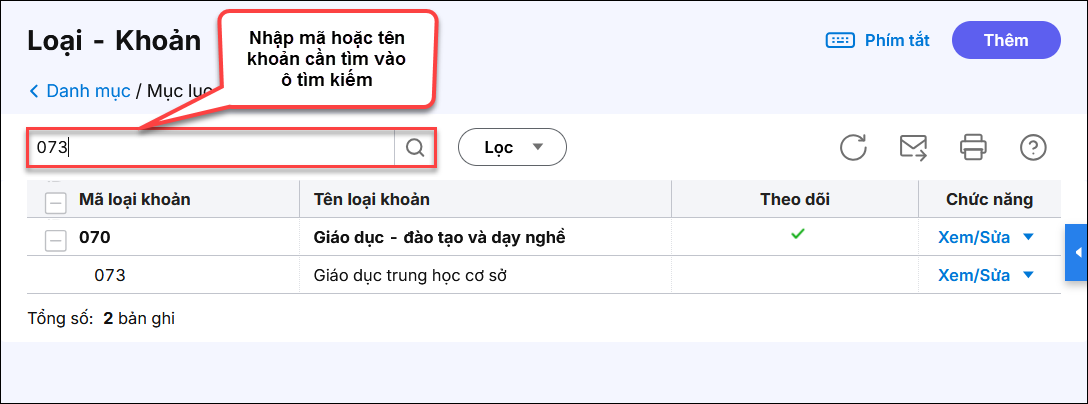
Task: Click the magnifier search icon
Action: 415,148
